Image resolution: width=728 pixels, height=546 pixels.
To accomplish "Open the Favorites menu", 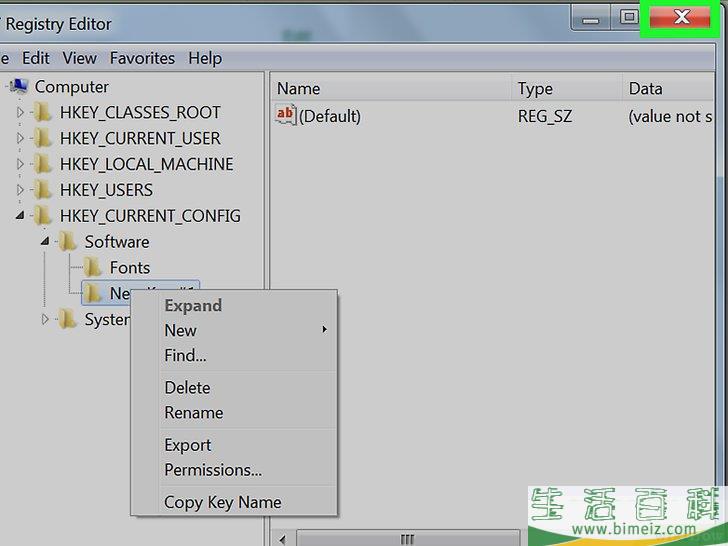I will (142, 58).
